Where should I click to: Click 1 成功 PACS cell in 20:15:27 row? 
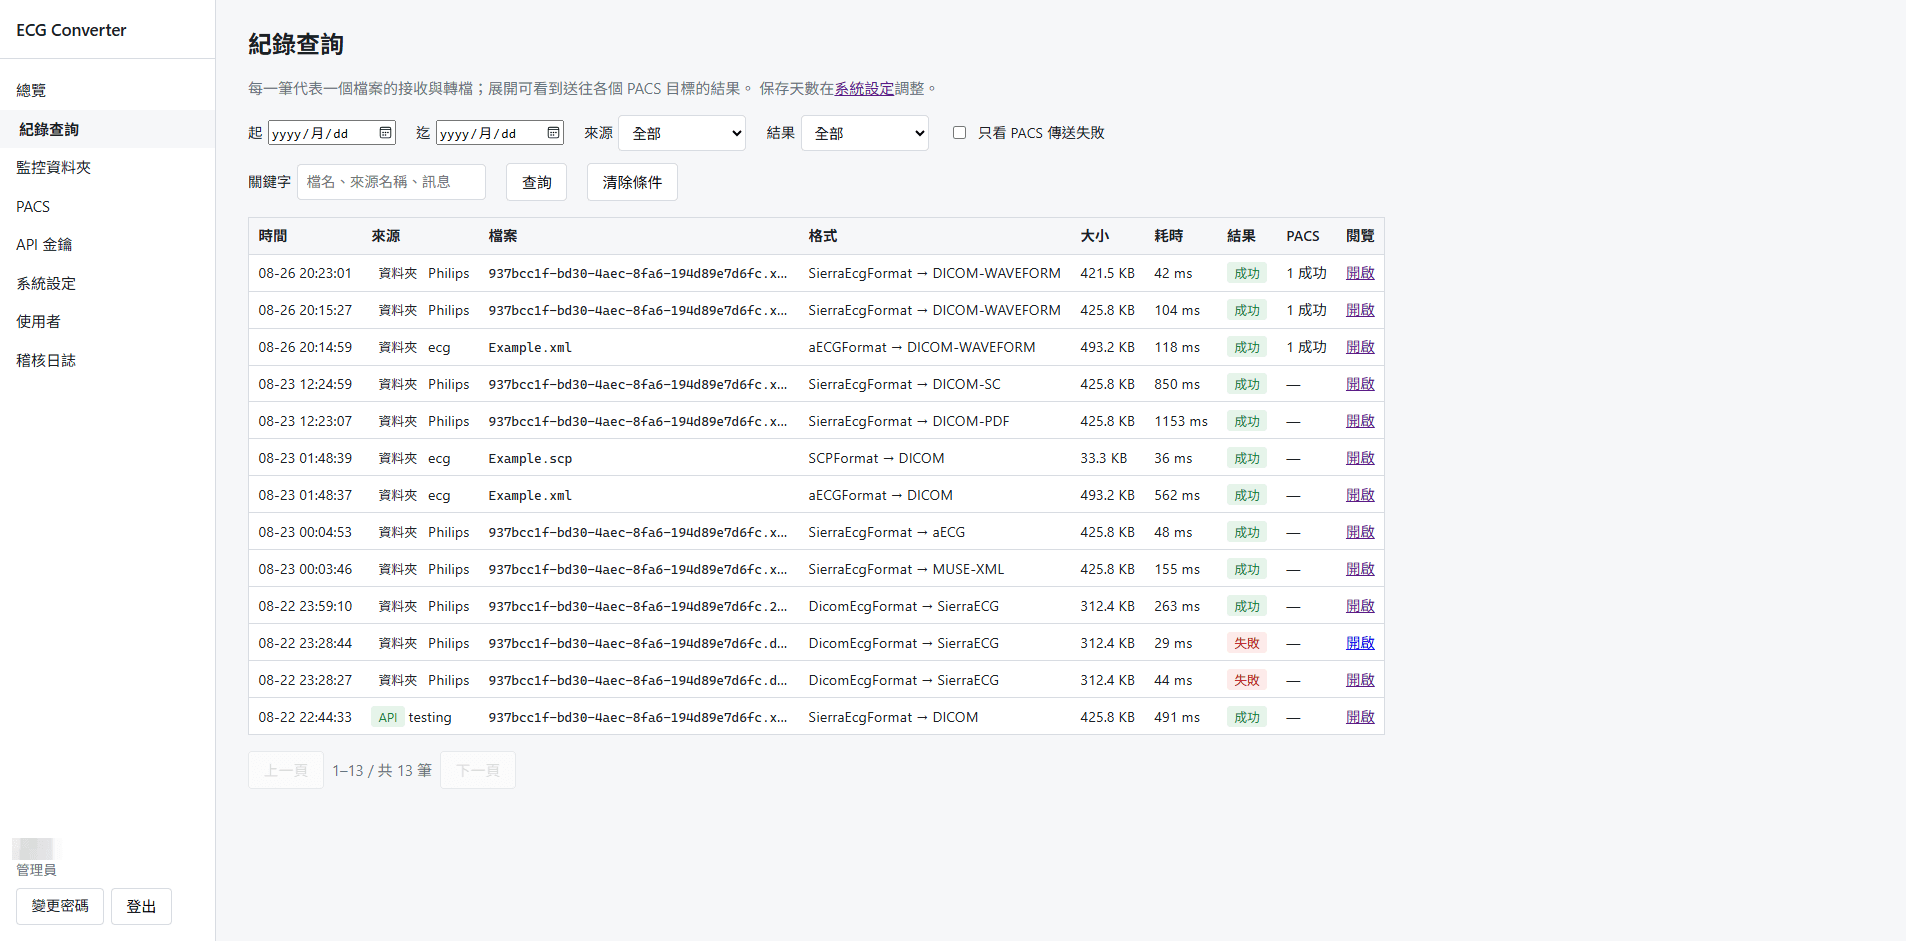pos(1306,310)
